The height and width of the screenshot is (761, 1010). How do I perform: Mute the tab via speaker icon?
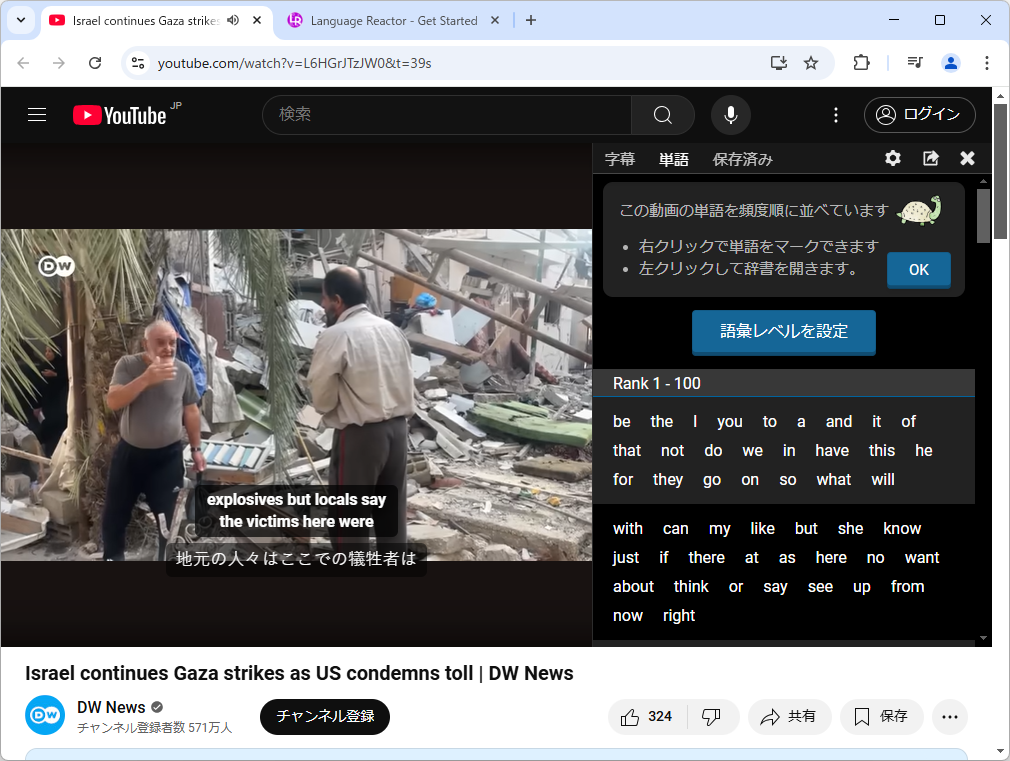[233, 20]
